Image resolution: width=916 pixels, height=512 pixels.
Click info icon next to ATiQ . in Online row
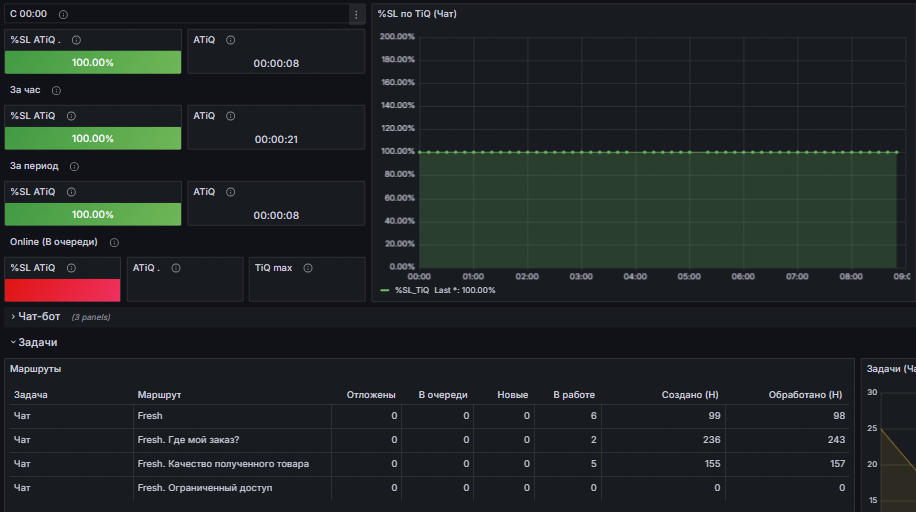click(x=176, y=268)
